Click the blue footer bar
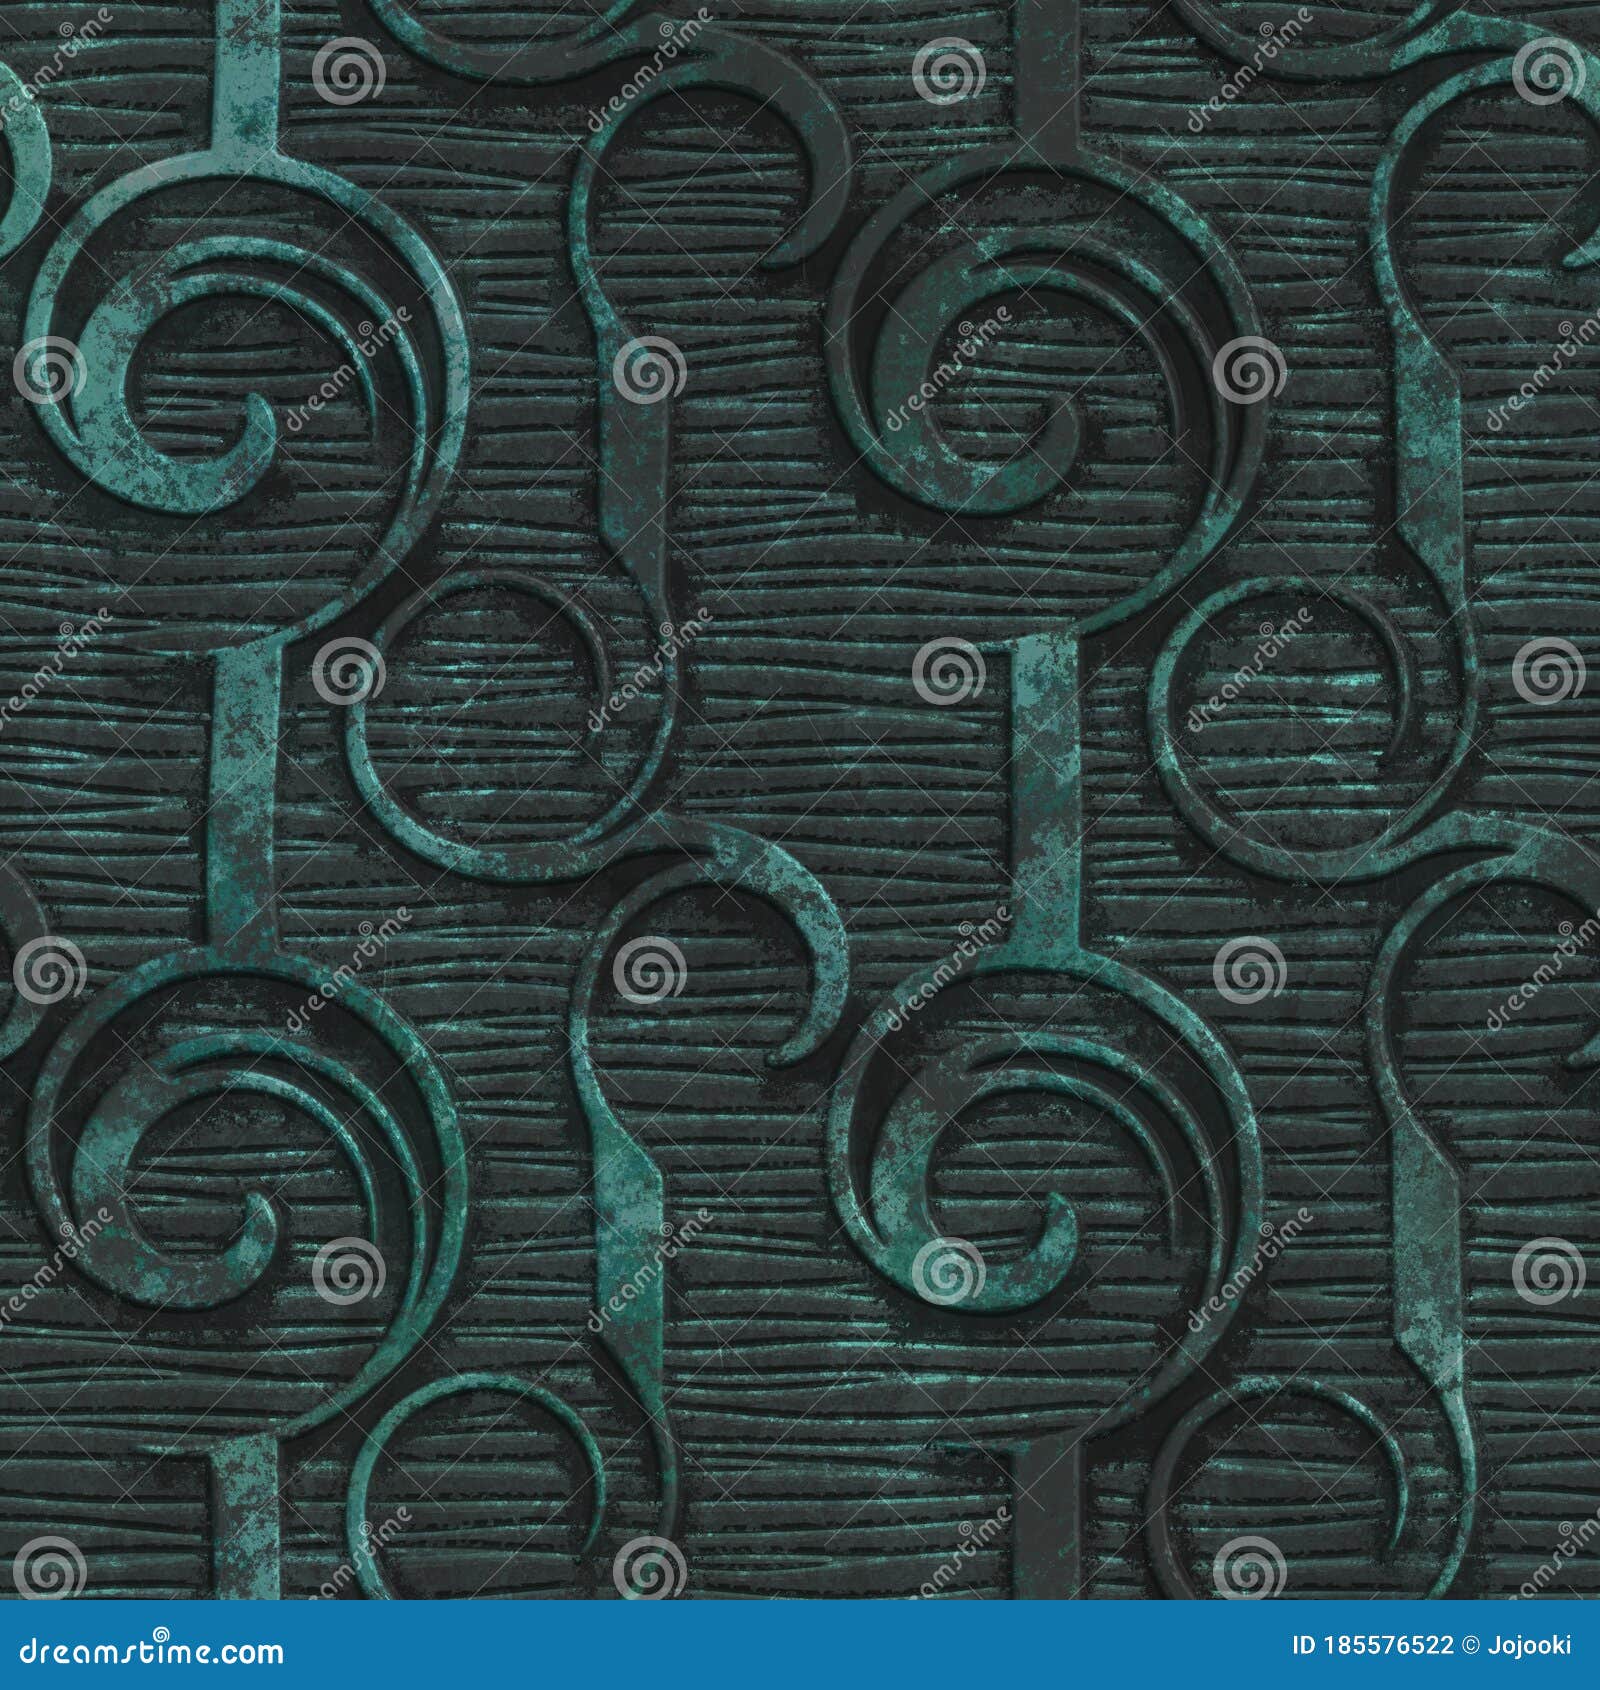The image size is (1600, 1690). click(x=800, y=1655)
